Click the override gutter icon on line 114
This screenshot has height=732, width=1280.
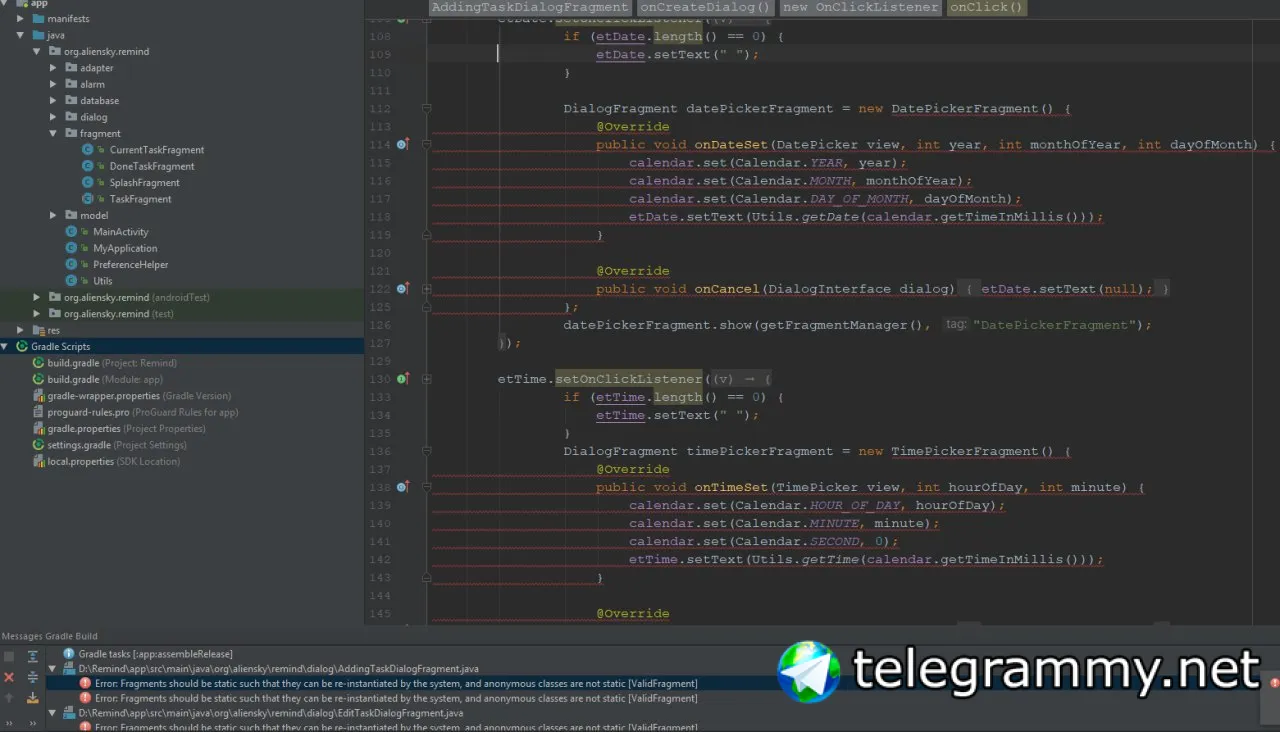pos(402,145)
